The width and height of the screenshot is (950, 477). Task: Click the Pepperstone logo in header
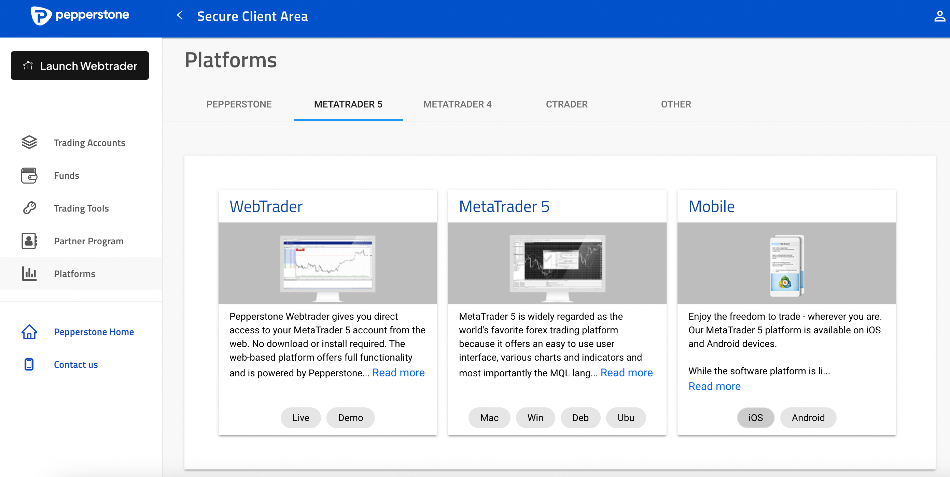coord(80,16)
